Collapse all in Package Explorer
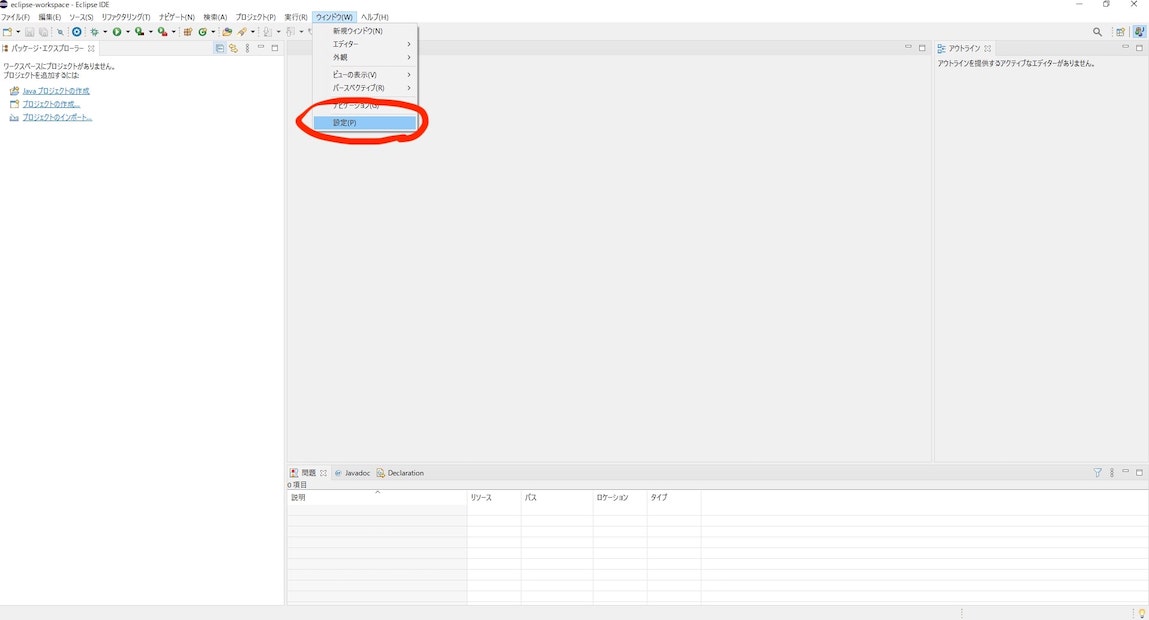 coord(219,48)
